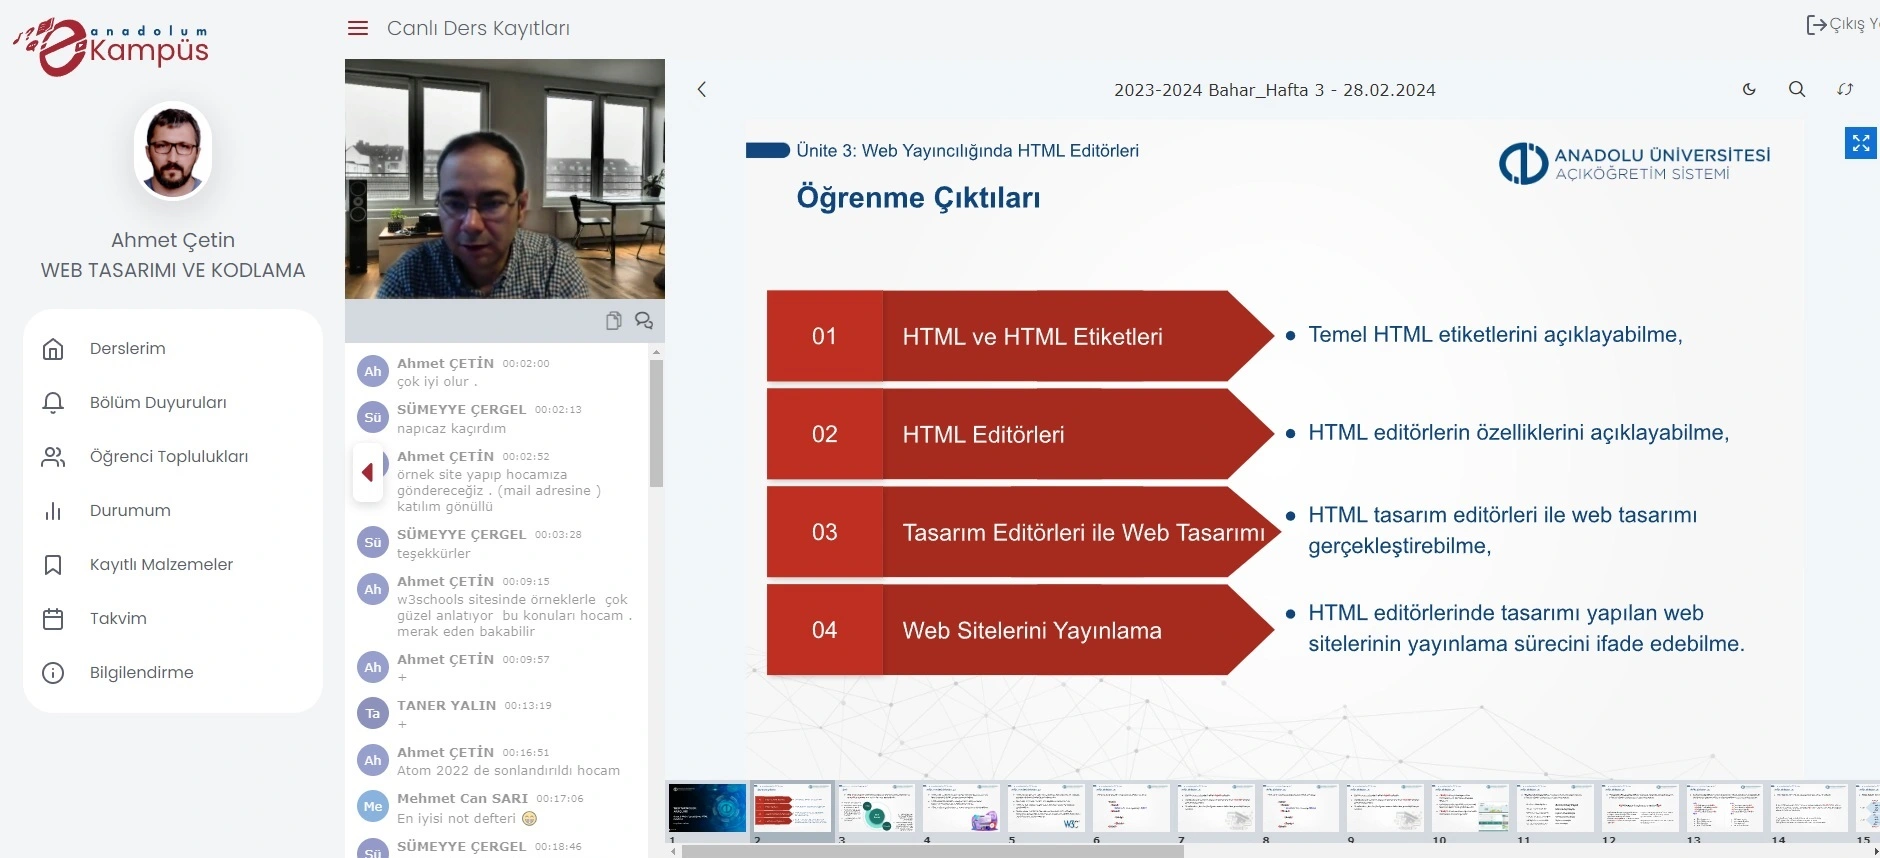Jump to slide thumbnail 9
The height and width of the screenshot is (858, 1880).
coord(1385,808)
